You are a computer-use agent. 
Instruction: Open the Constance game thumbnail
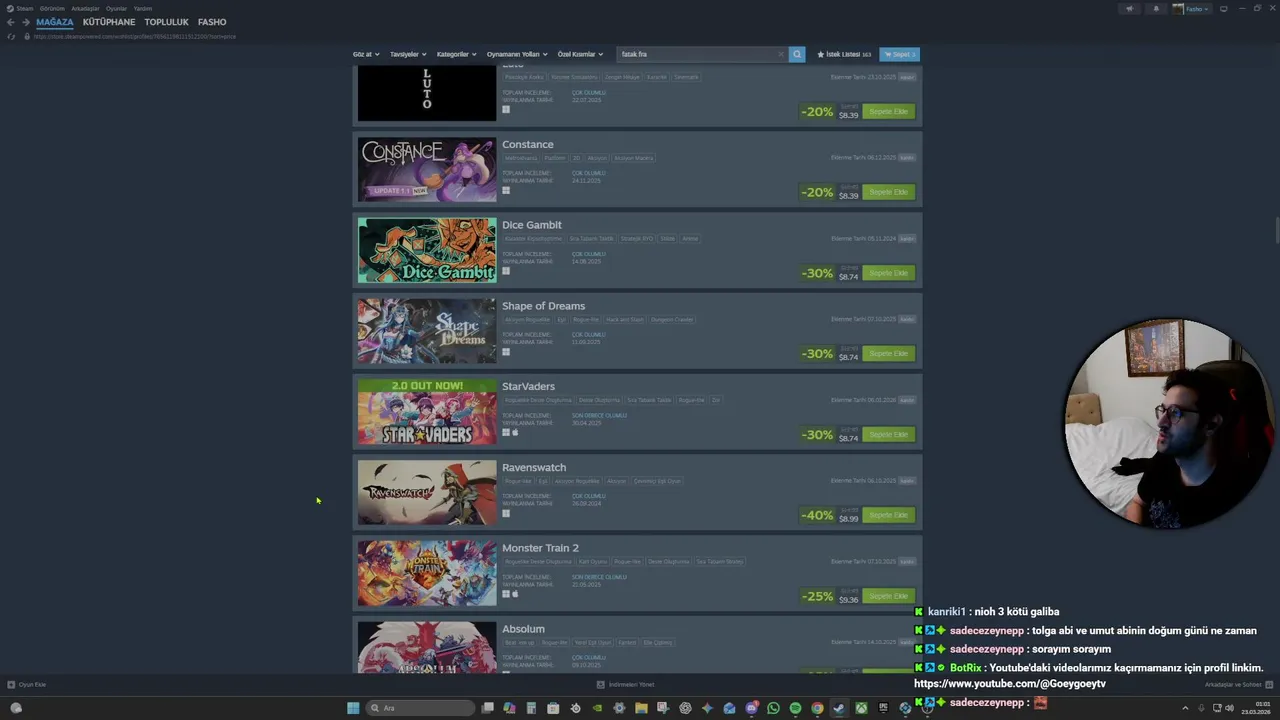[427, 169]
